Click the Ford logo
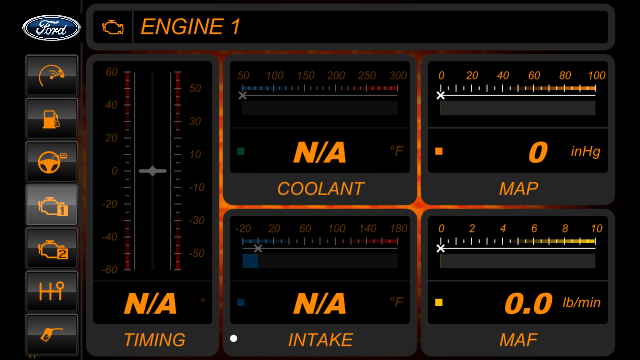Screen dimensions: 640x360 (51, 28)
